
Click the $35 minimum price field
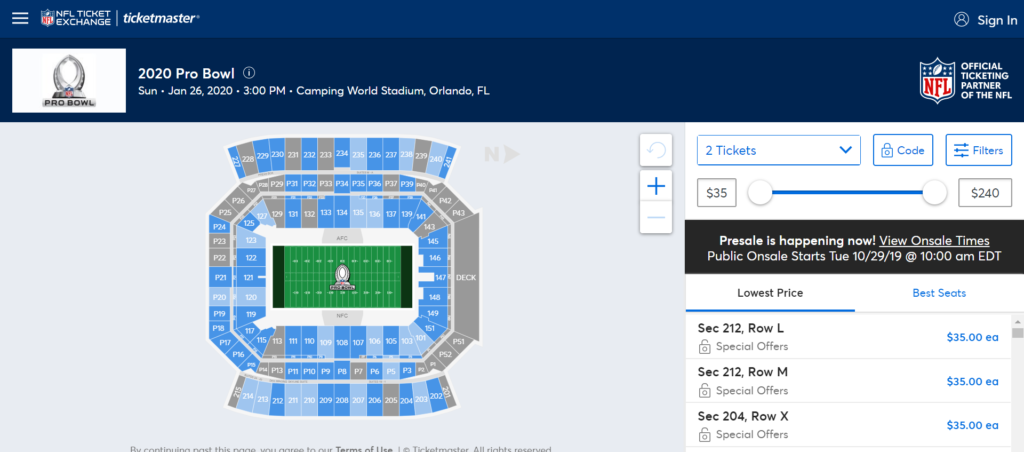click(x=717, y=193)
